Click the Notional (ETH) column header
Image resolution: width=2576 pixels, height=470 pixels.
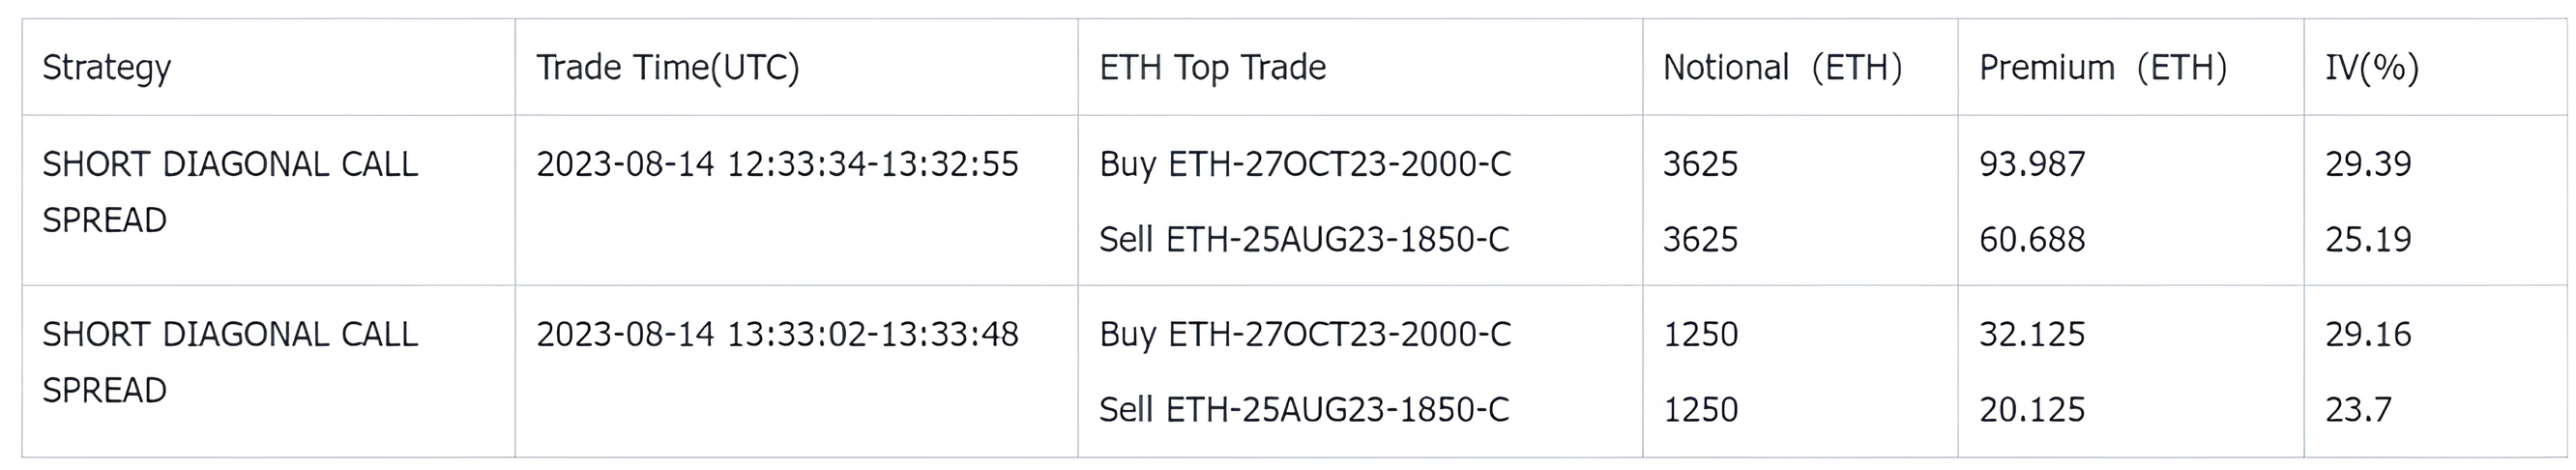click(x=1782, y=68)
